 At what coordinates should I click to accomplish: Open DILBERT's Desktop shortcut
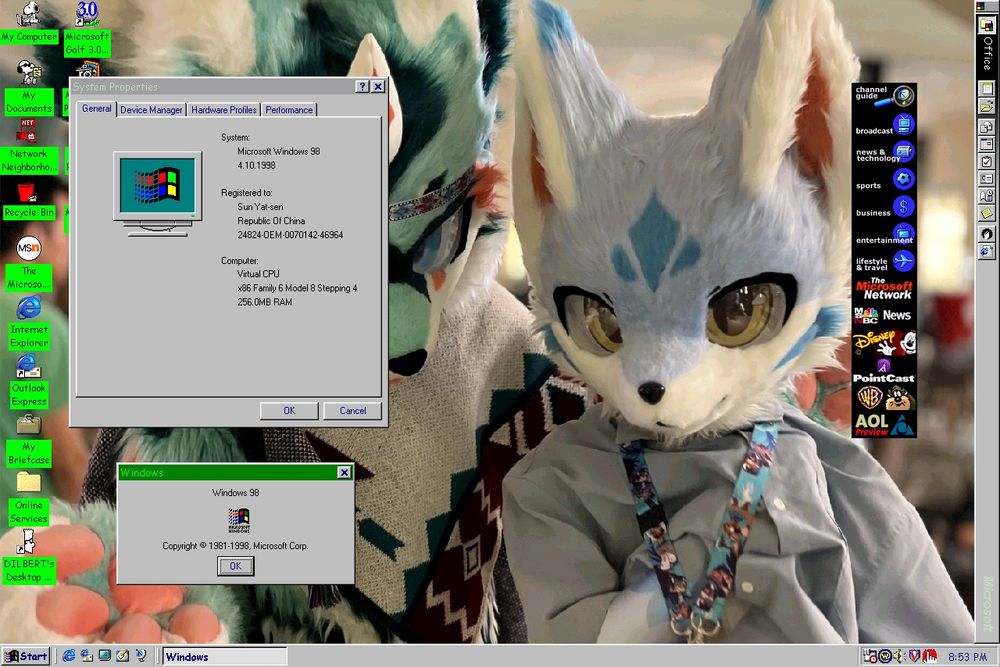29,556
